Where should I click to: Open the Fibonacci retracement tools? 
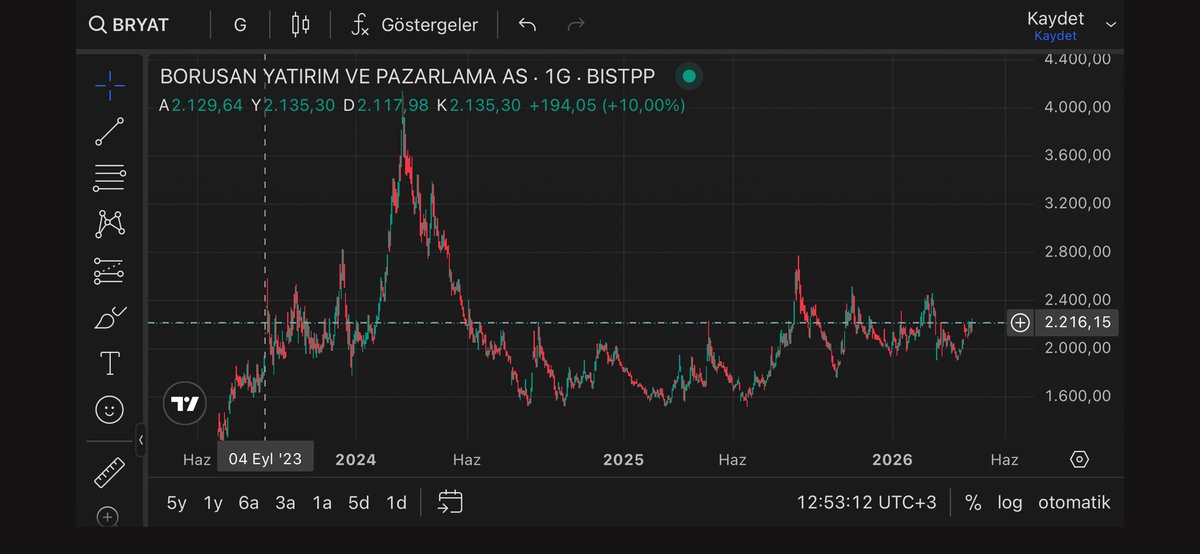(110, 178)
